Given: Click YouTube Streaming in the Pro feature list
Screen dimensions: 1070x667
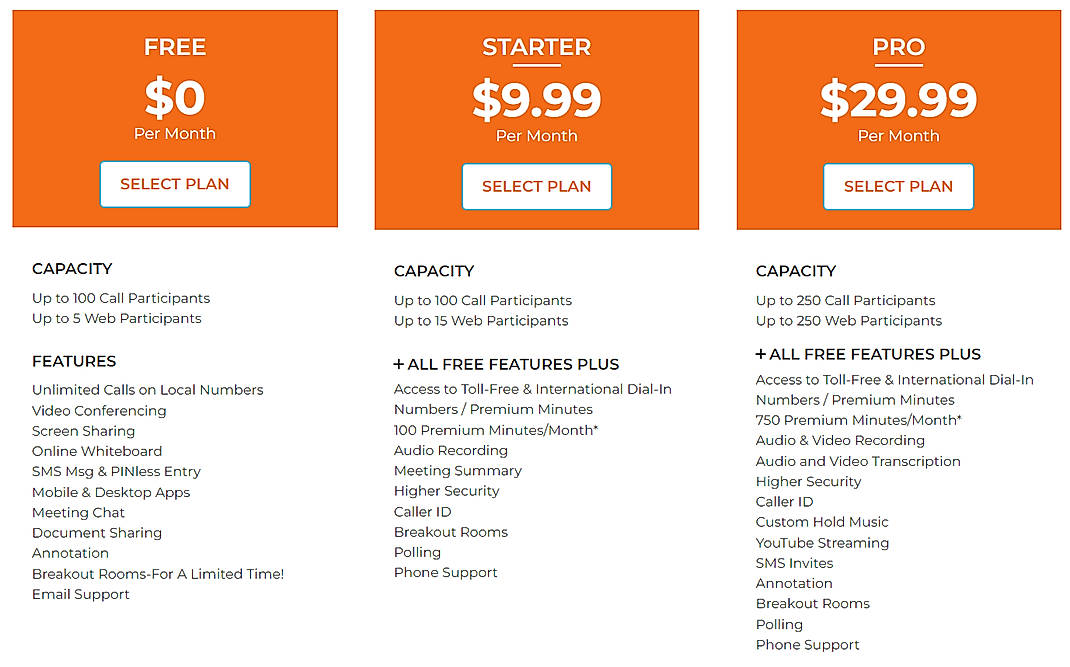Looking at the screenshot, I should [822, 542].
